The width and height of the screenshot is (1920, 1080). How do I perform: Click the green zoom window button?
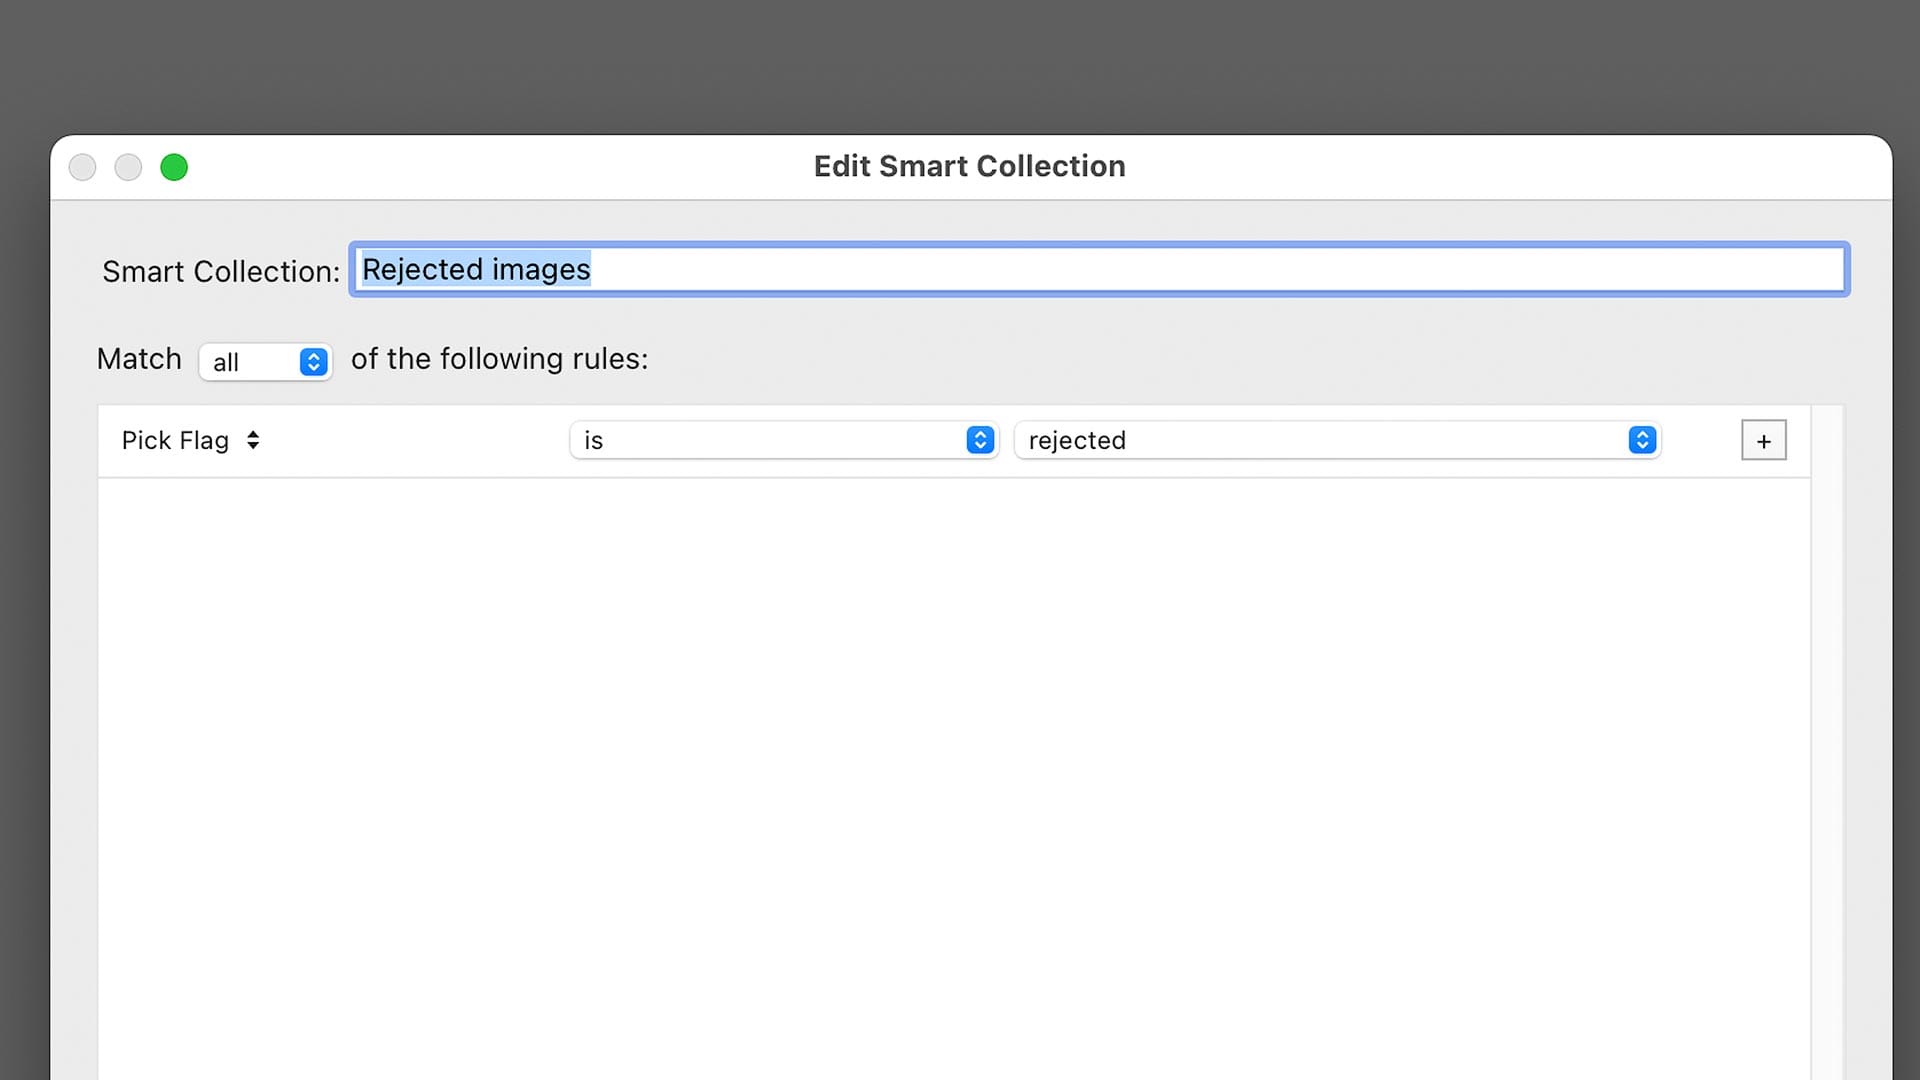174,167
